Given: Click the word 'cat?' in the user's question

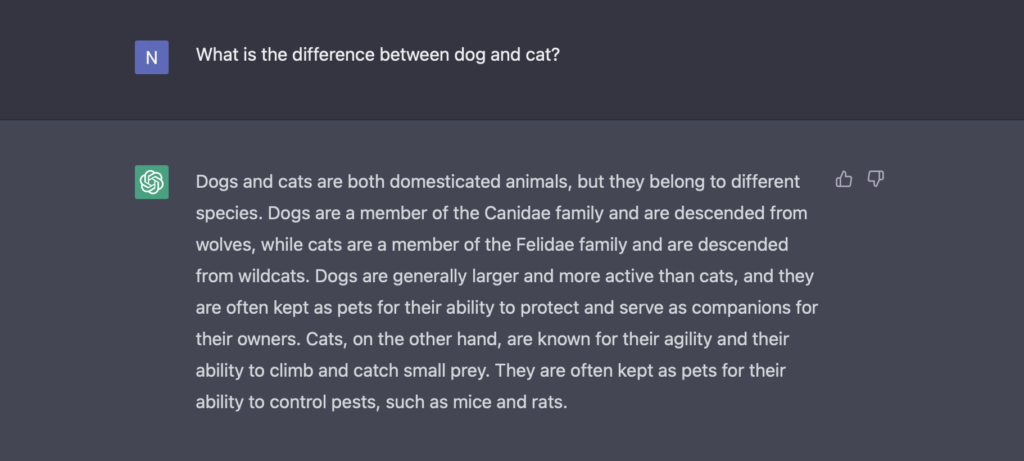Looking at the screenshot, I should pyautogui.click(x=543, y=55).
